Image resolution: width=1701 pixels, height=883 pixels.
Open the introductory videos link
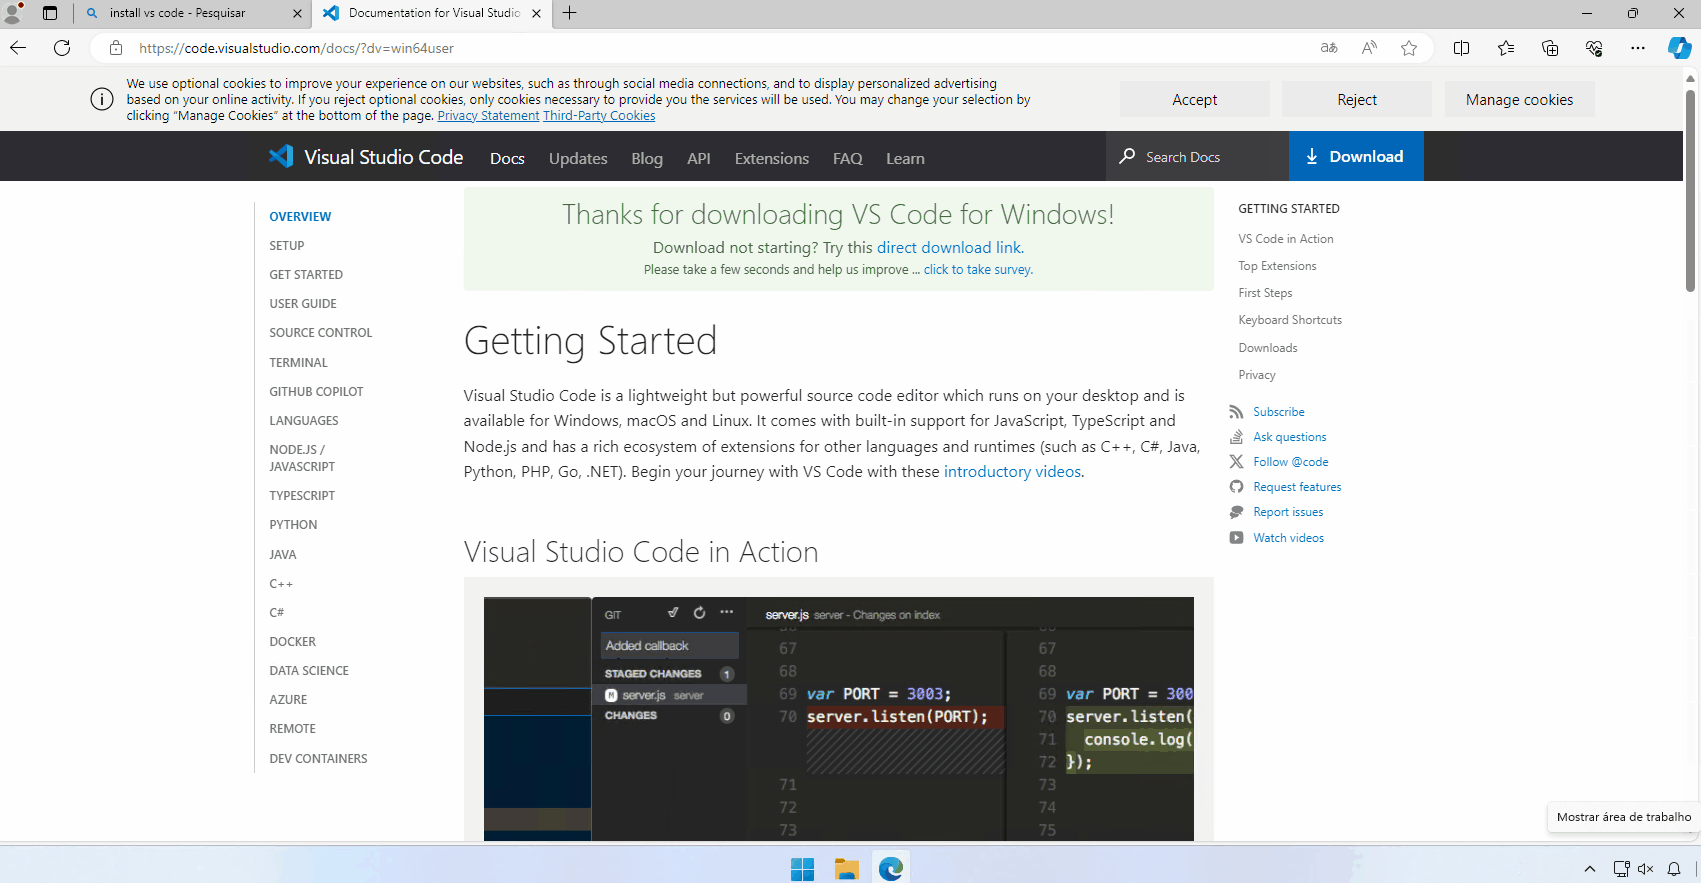pos(1012,471)
